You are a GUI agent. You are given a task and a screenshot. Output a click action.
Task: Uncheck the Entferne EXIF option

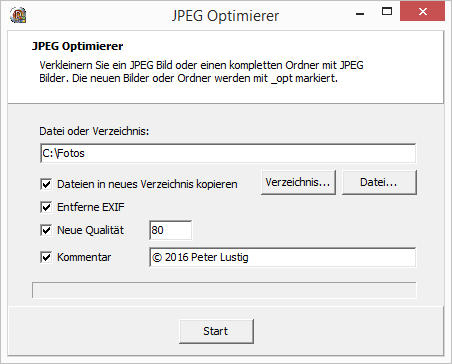coord(46,207)
